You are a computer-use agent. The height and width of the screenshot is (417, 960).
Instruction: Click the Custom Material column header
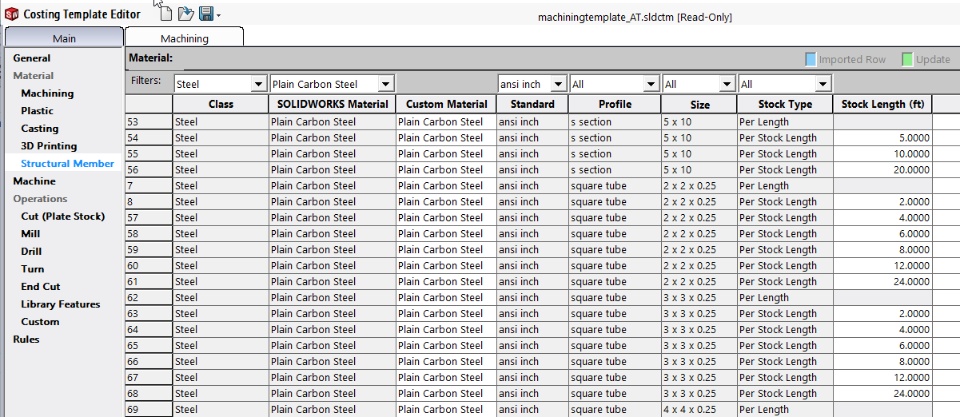(x=446, y=104)
